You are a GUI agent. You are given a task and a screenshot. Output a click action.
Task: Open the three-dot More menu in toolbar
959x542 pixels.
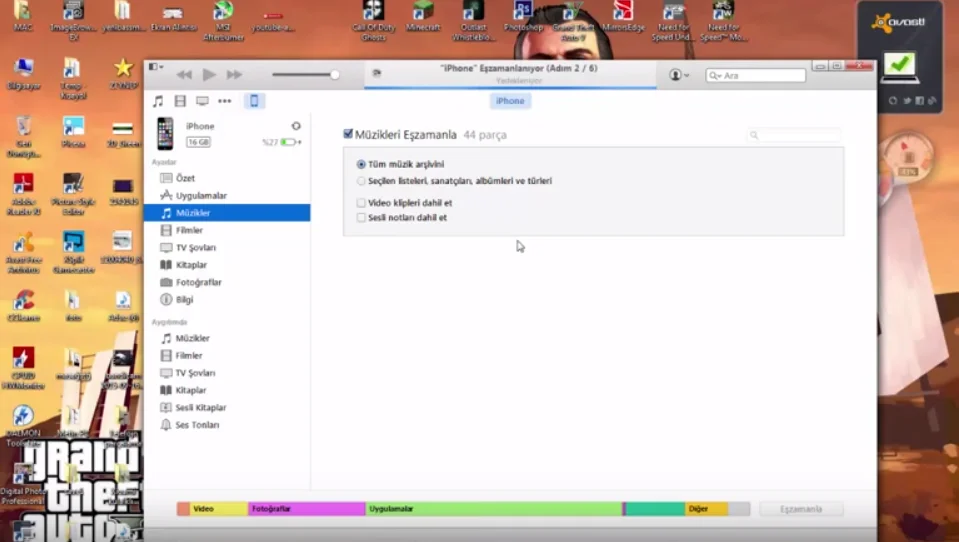coord(224,101)
